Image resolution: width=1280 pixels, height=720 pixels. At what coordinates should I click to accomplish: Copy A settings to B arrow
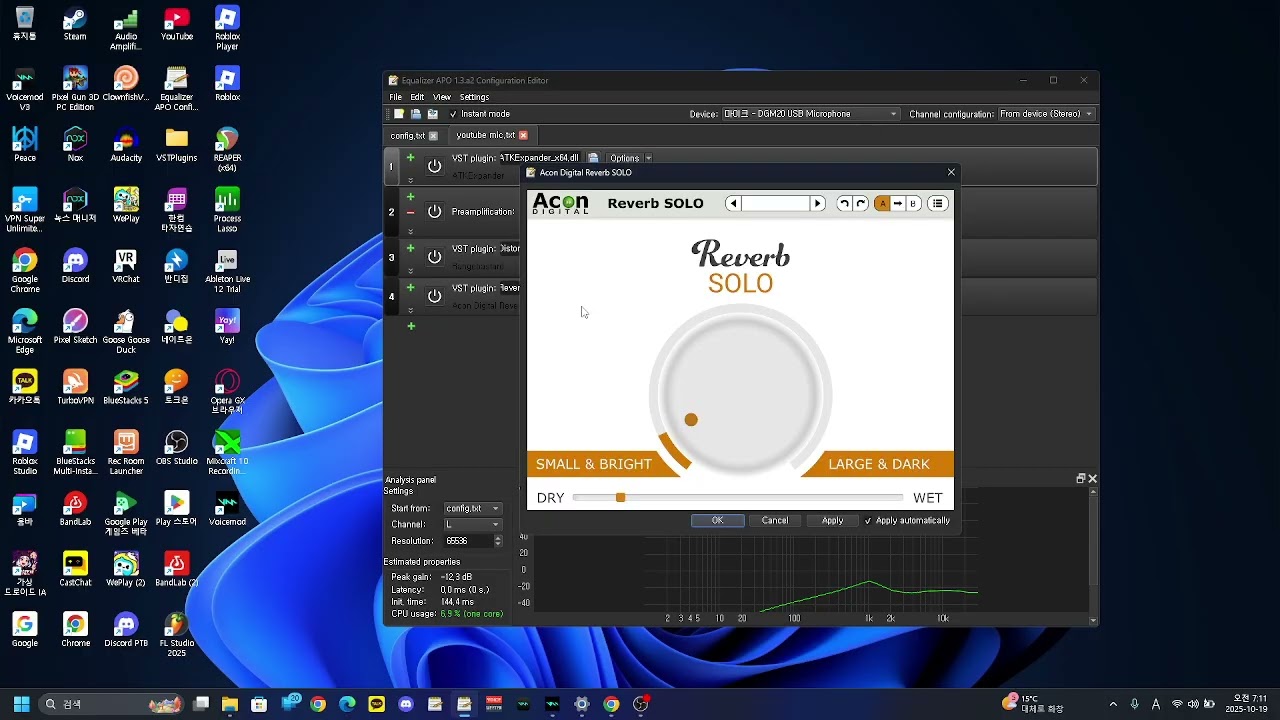[x=898, y=203]
